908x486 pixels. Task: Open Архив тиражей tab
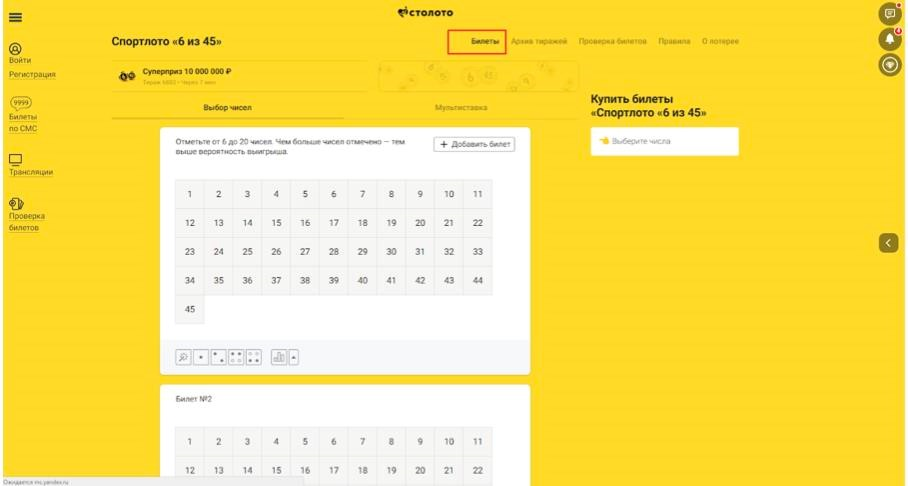(539, 42)
